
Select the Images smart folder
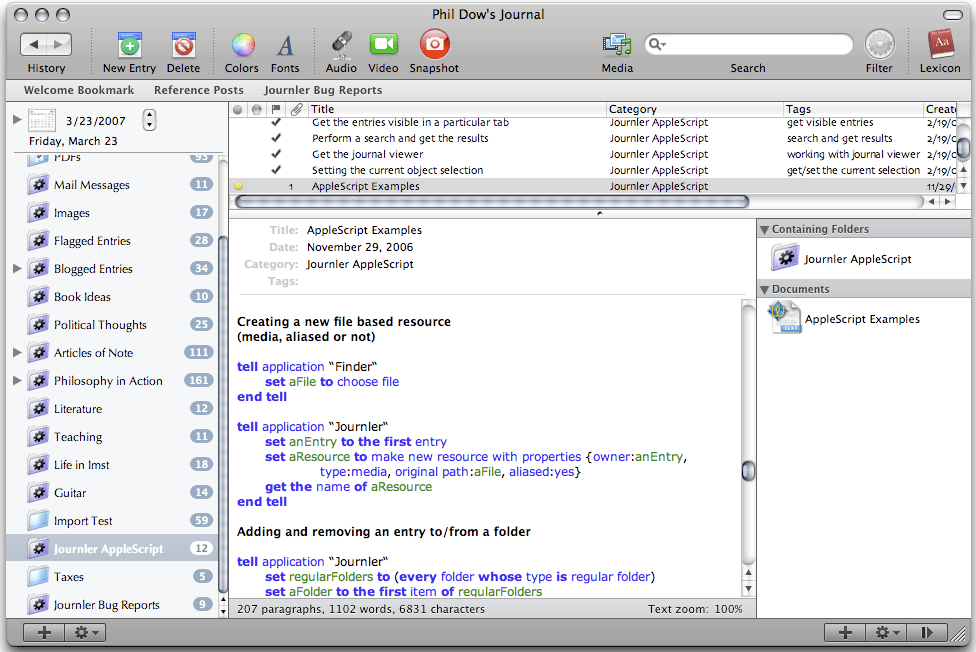point(112,212)
